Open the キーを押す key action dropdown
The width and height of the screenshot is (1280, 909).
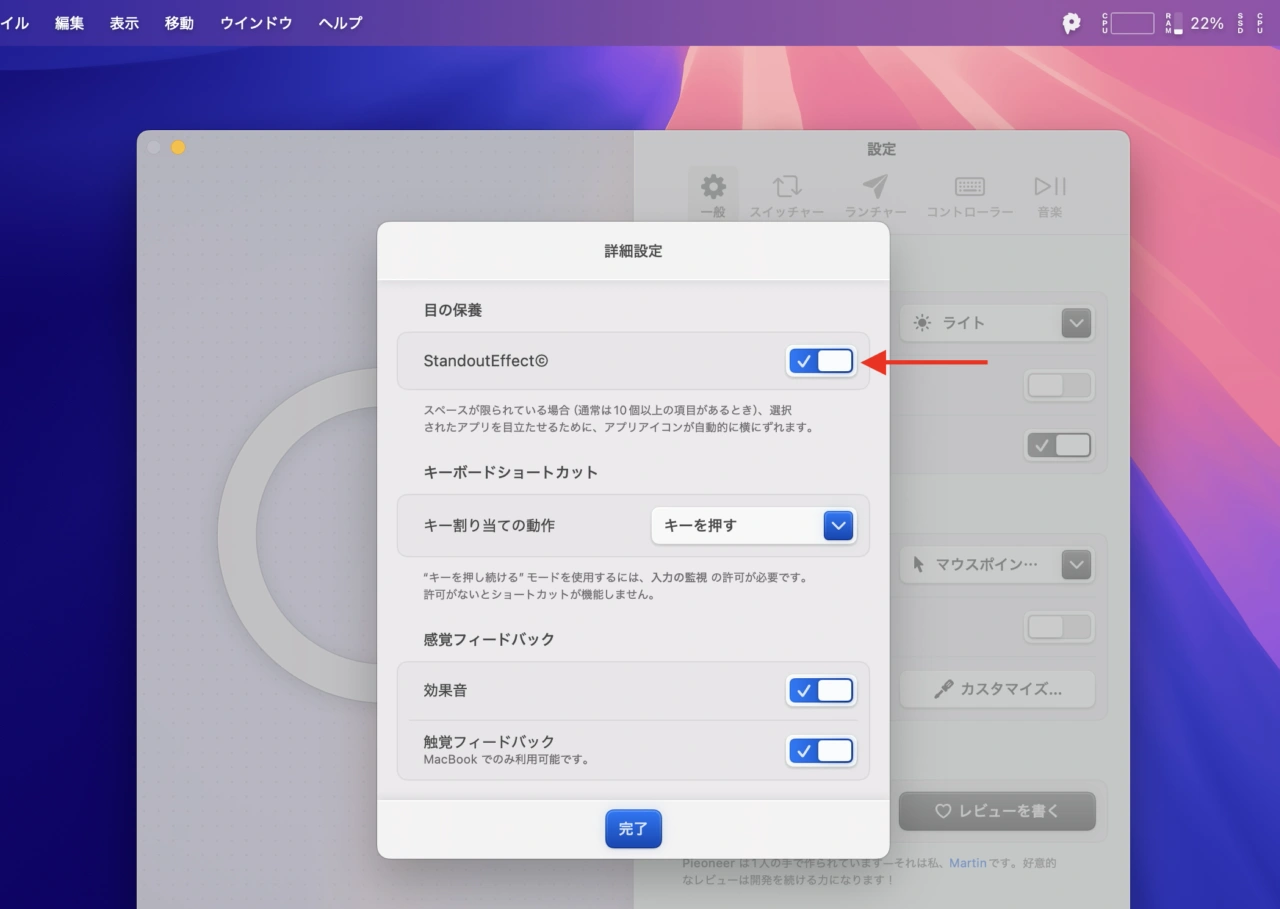753,525
